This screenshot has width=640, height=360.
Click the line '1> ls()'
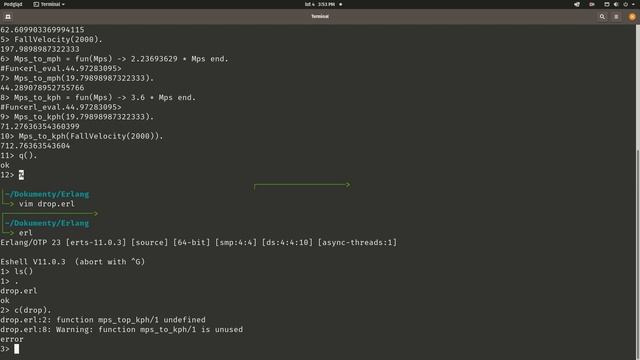coord(17,271)
